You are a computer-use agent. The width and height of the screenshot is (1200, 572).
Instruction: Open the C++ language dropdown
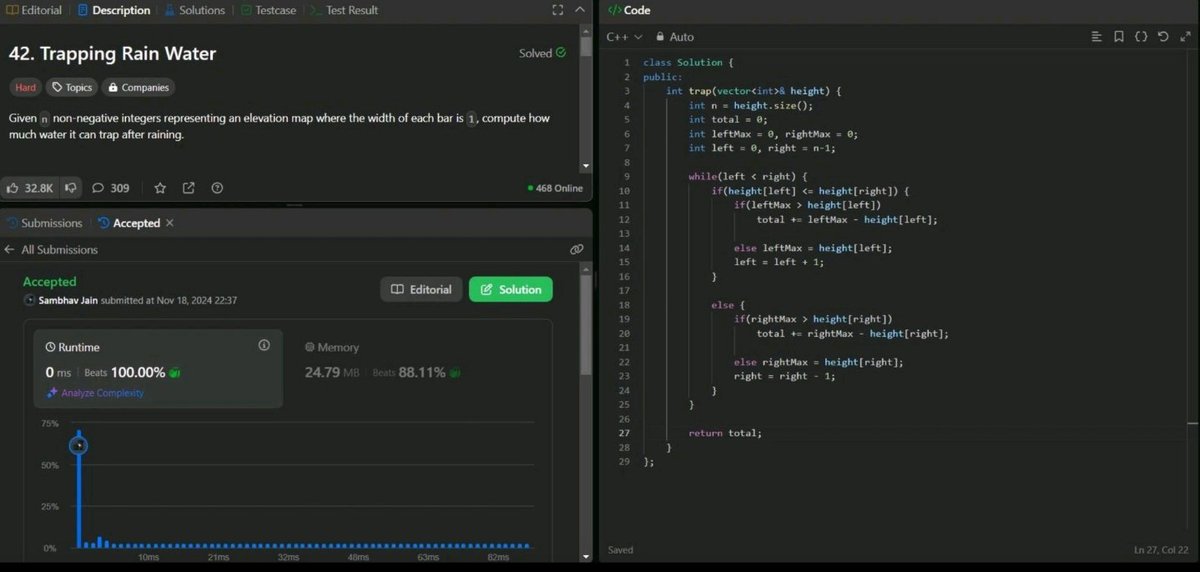click(x=624, y=37)
